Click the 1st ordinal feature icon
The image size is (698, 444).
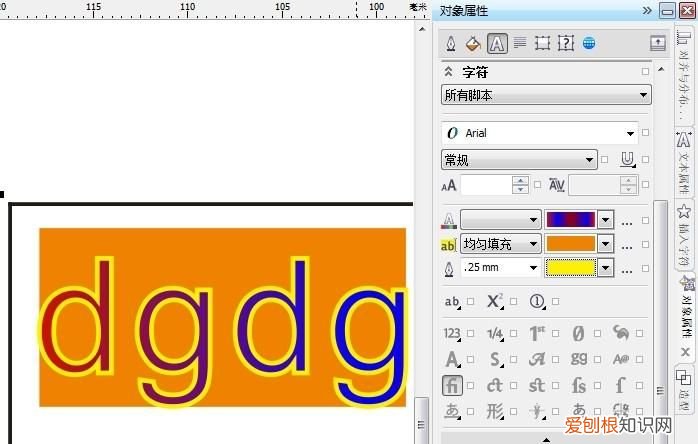point(537,333)
